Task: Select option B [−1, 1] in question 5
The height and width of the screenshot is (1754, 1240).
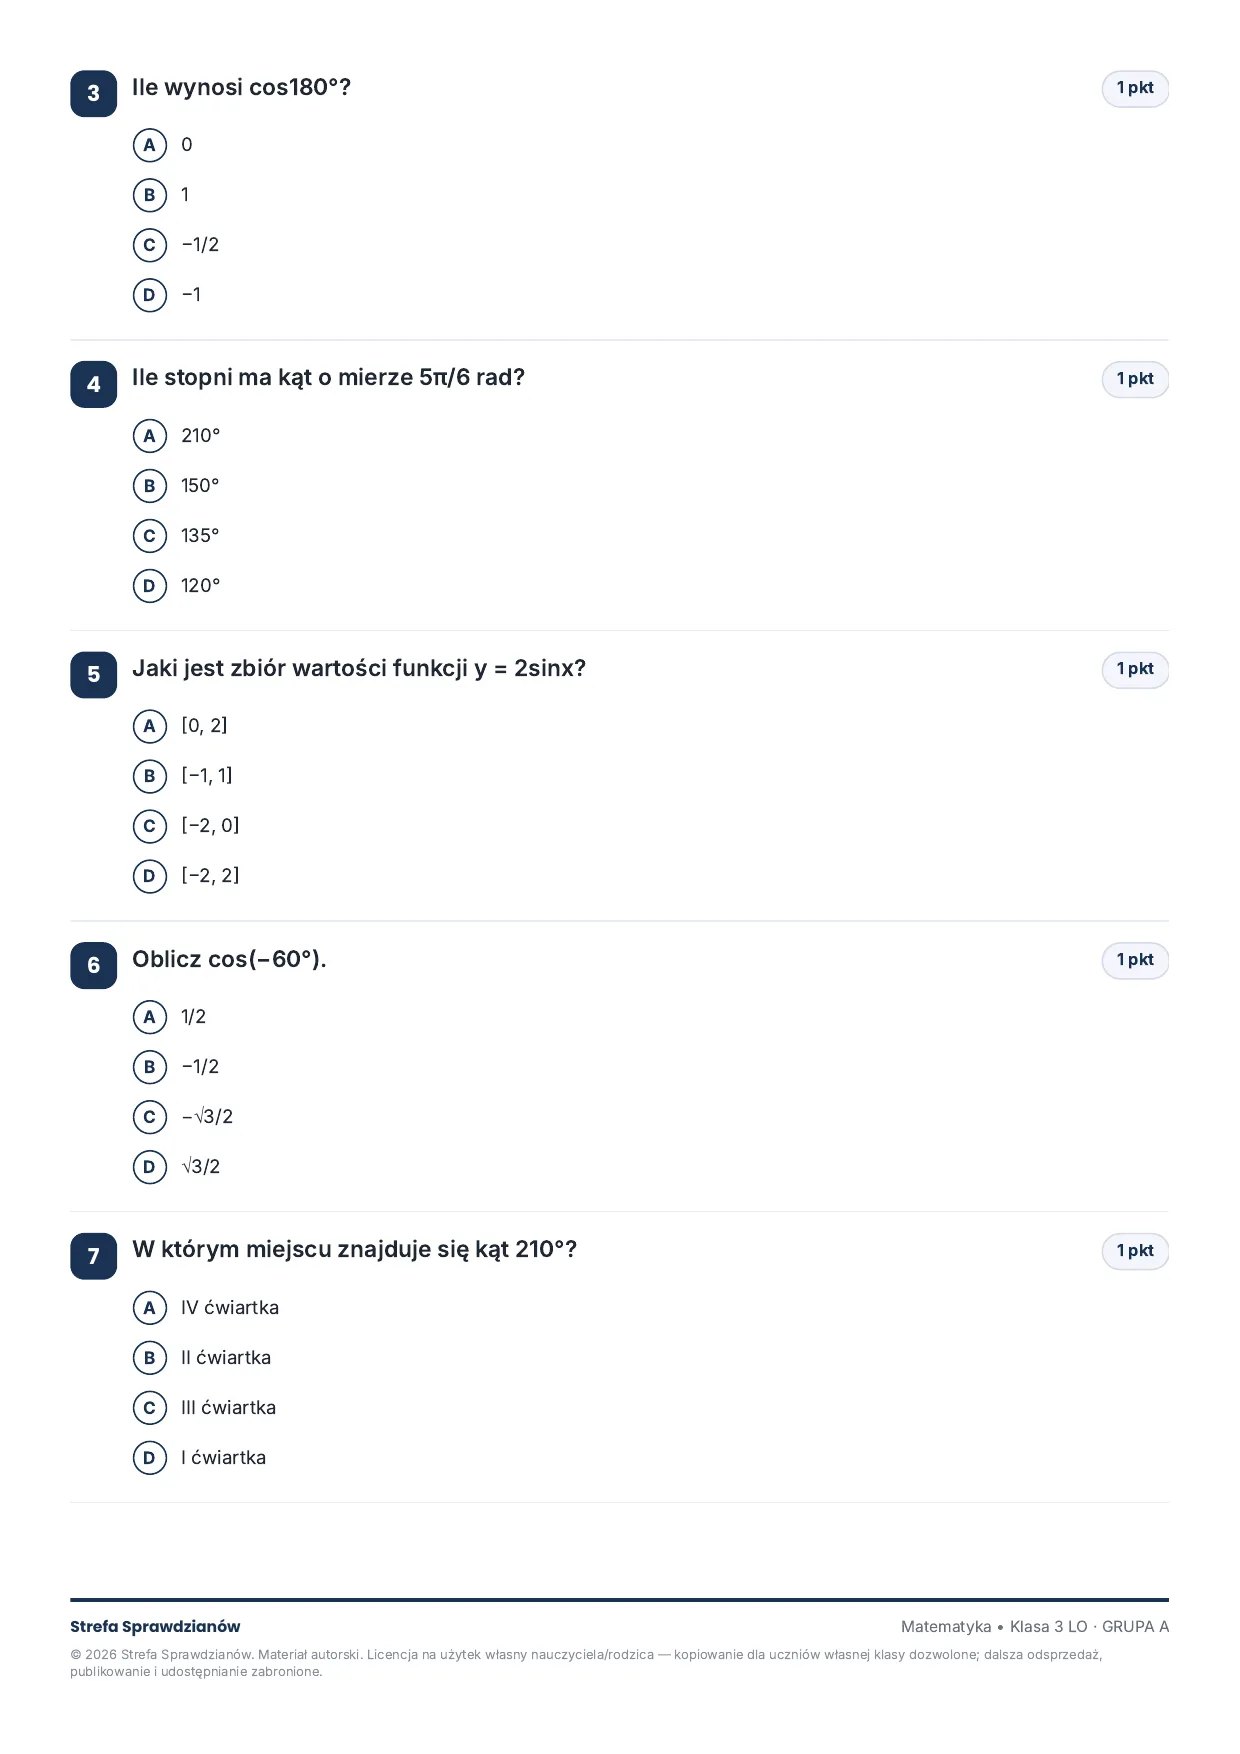Action: [150, 776]
